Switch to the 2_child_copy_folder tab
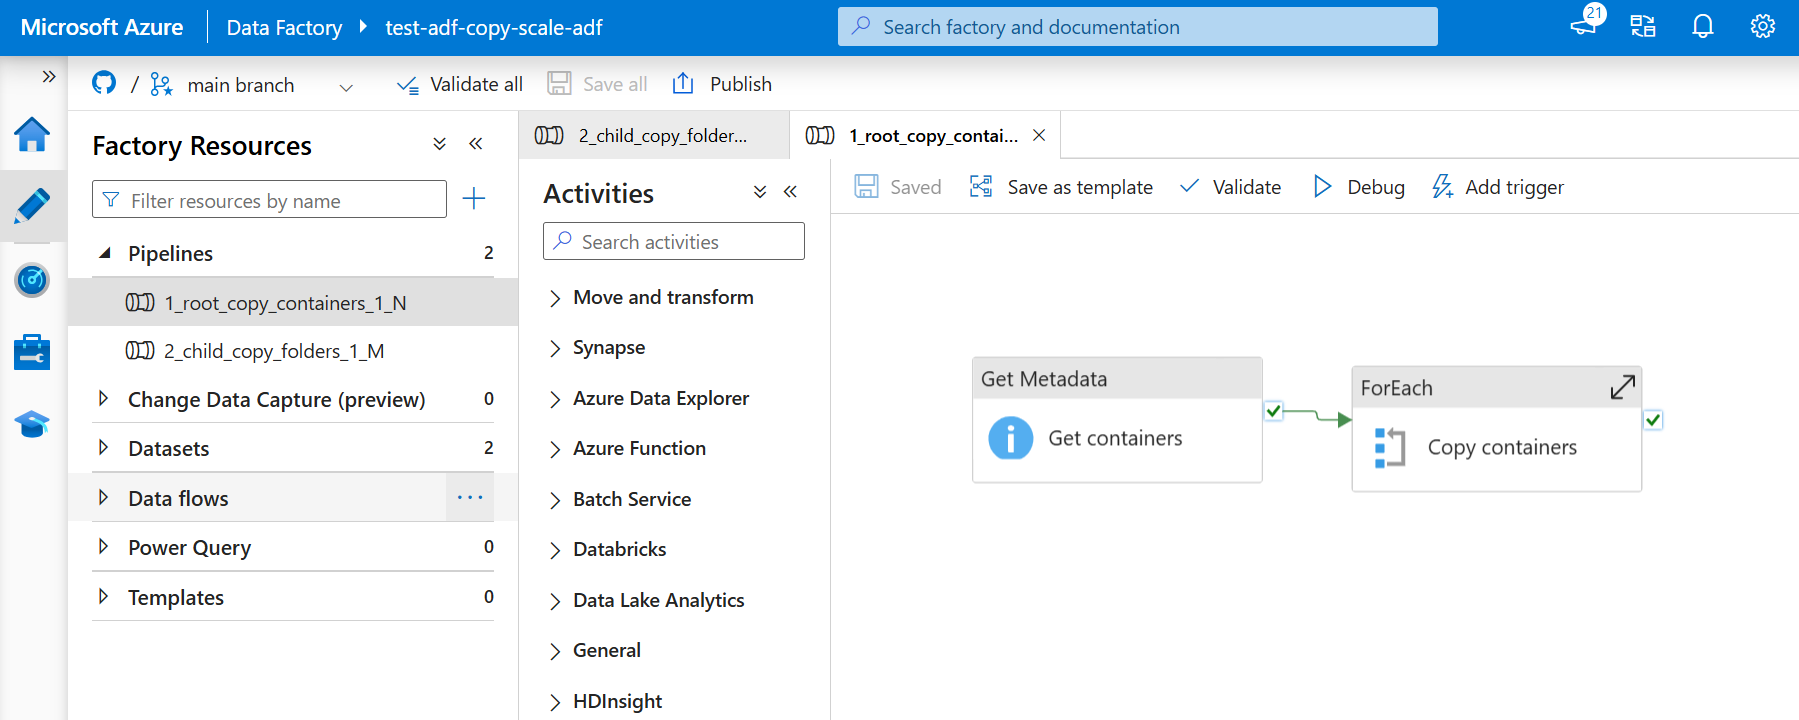The image size is (1799, 720). coord(653,136)
